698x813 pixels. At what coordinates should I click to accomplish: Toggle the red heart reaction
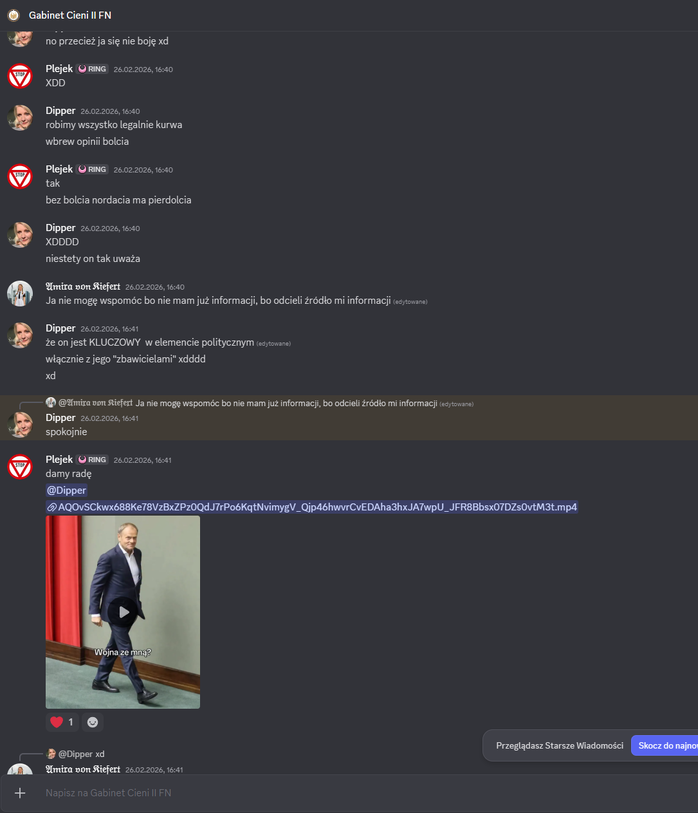point(62,722)
